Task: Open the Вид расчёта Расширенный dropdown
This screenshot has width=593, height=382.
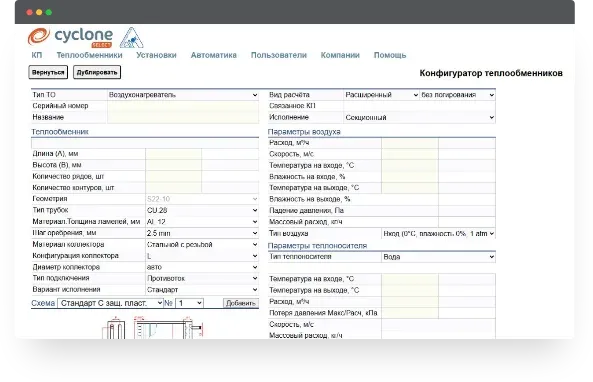Action: click(x=381, y=95)
